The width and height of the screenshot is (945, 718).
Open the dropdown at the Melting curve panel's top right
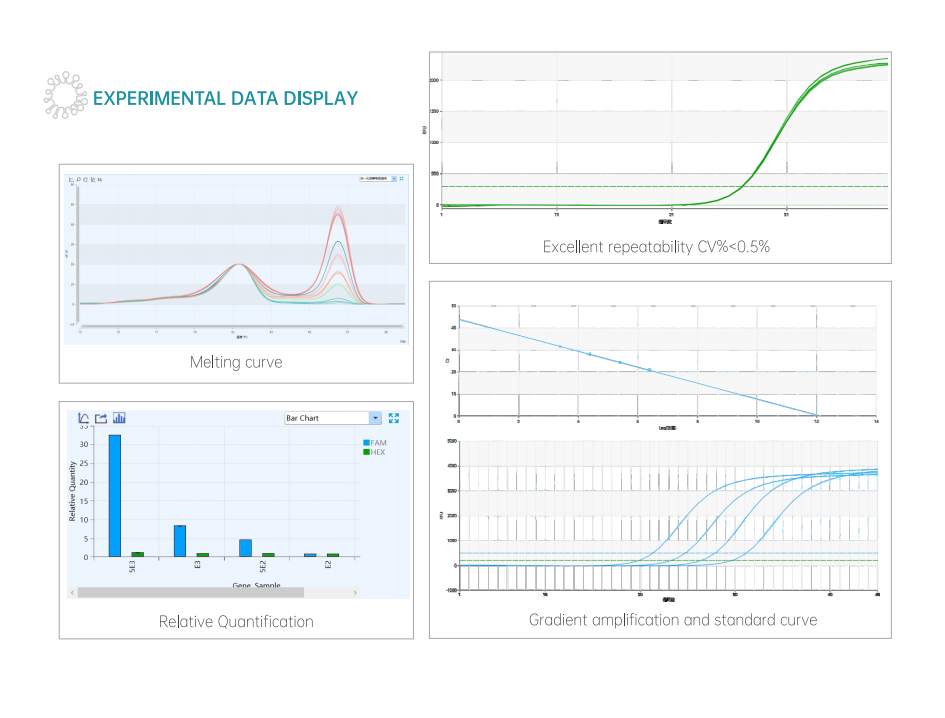[x=378, y=179]
